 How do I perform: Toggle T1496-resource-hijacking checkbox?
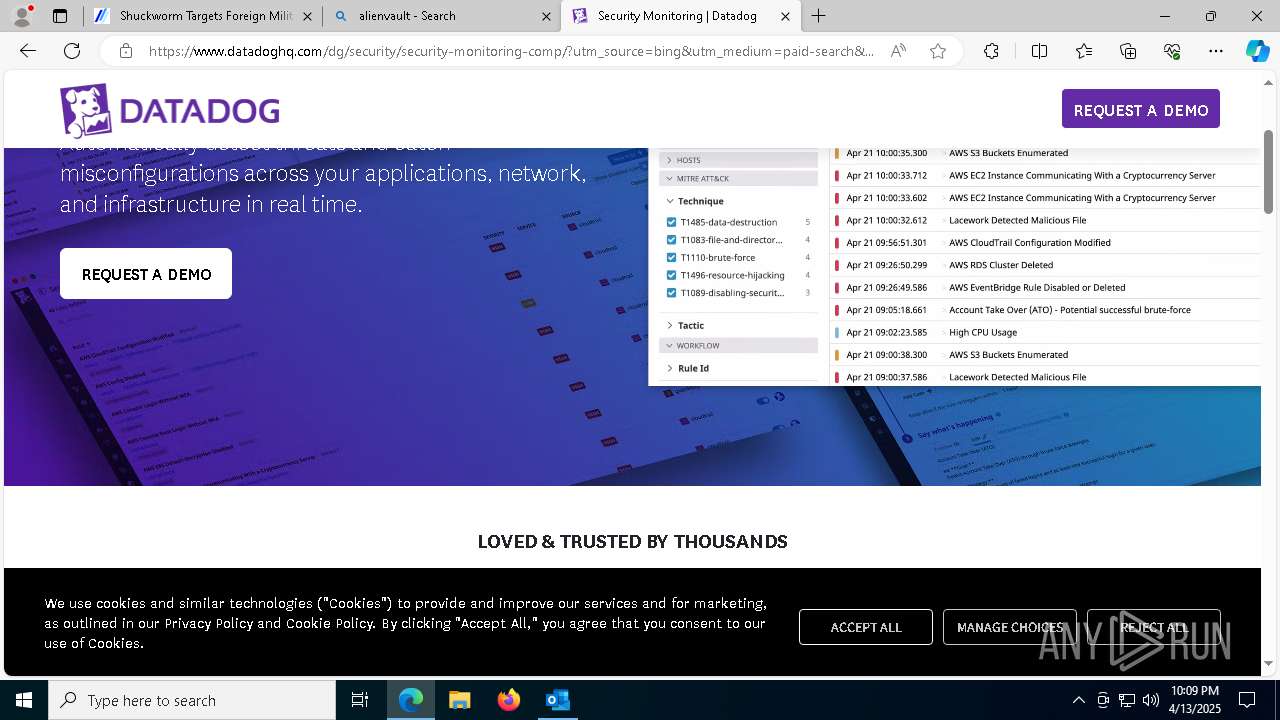tap(672, 275)
